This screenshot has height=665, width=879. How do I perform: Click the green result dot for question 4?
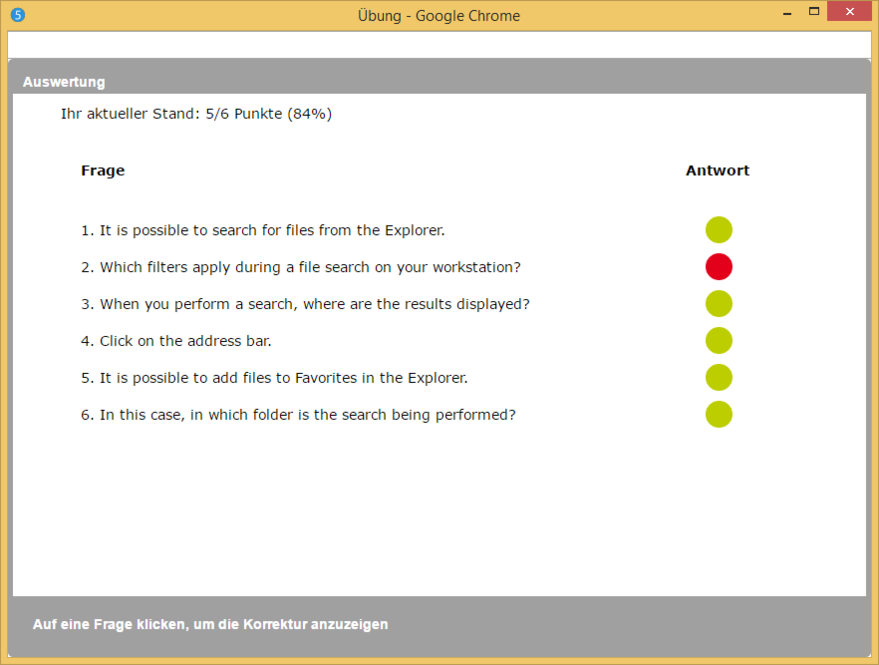719,341
